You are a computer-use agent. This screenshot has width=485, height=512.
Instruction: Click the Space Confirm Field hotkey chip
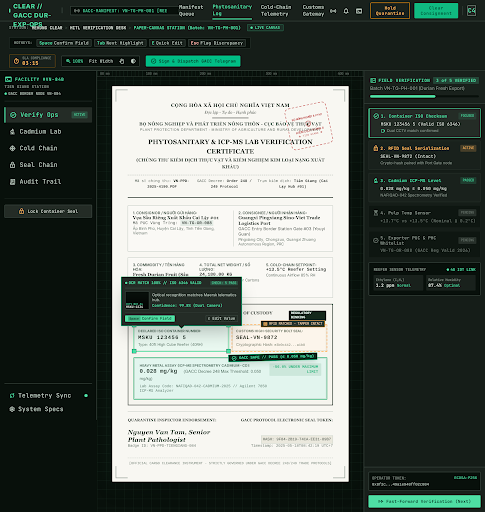pos(64,43)
